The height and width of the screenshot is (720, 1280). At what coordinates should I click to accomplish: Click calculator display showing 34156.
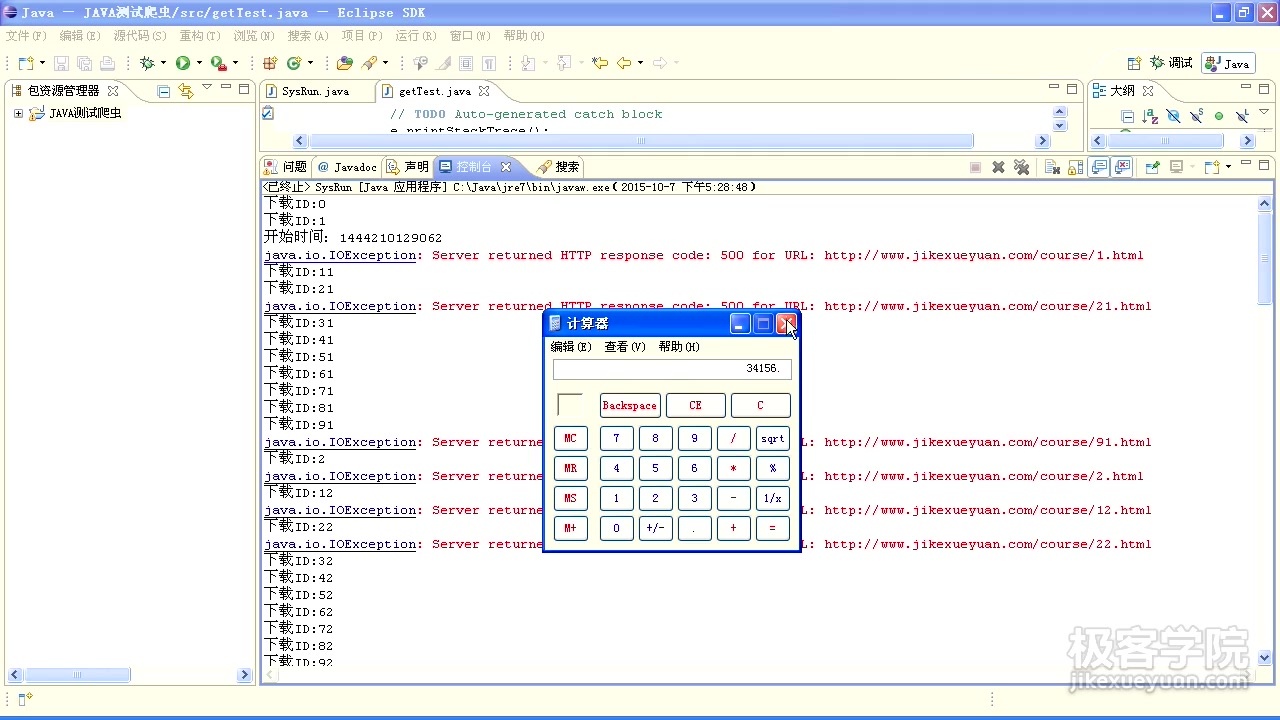pos(672,369)
